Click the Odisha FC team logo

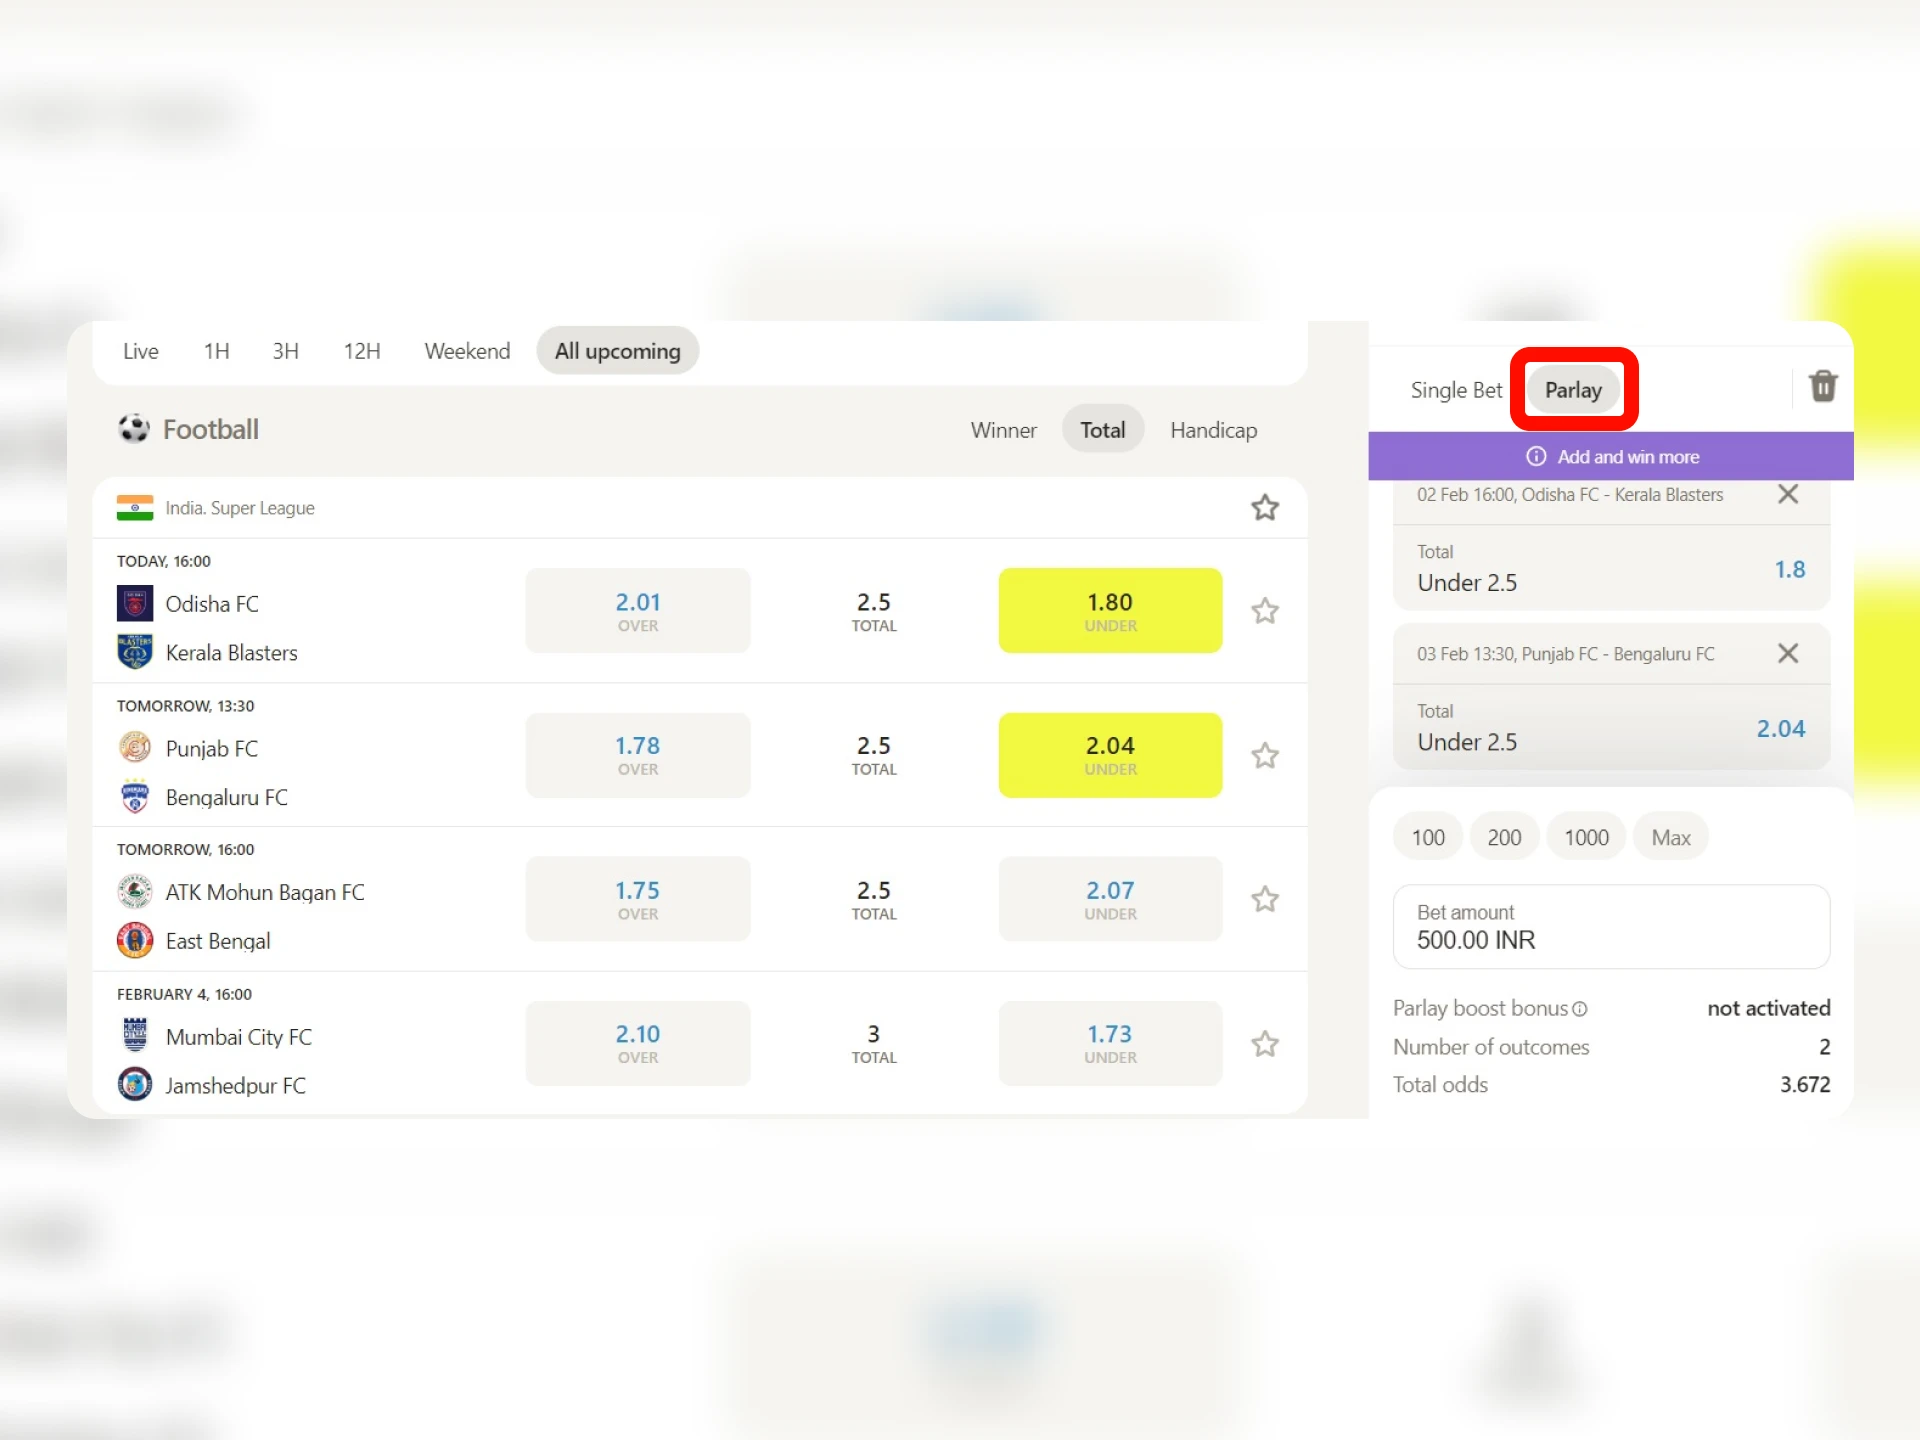[135, 603]
